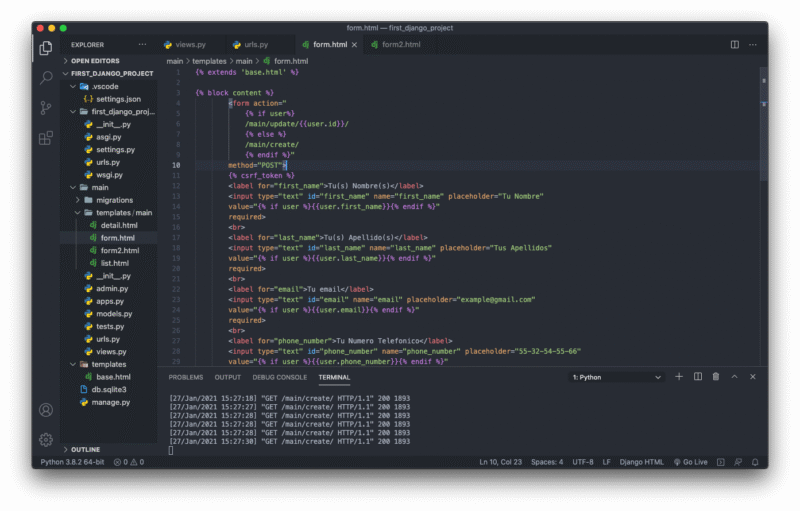Switch to the PROBLEMS panel tab
Image resolution: width=800 pixels, height=511 pixels.
[x=186, y=377]
